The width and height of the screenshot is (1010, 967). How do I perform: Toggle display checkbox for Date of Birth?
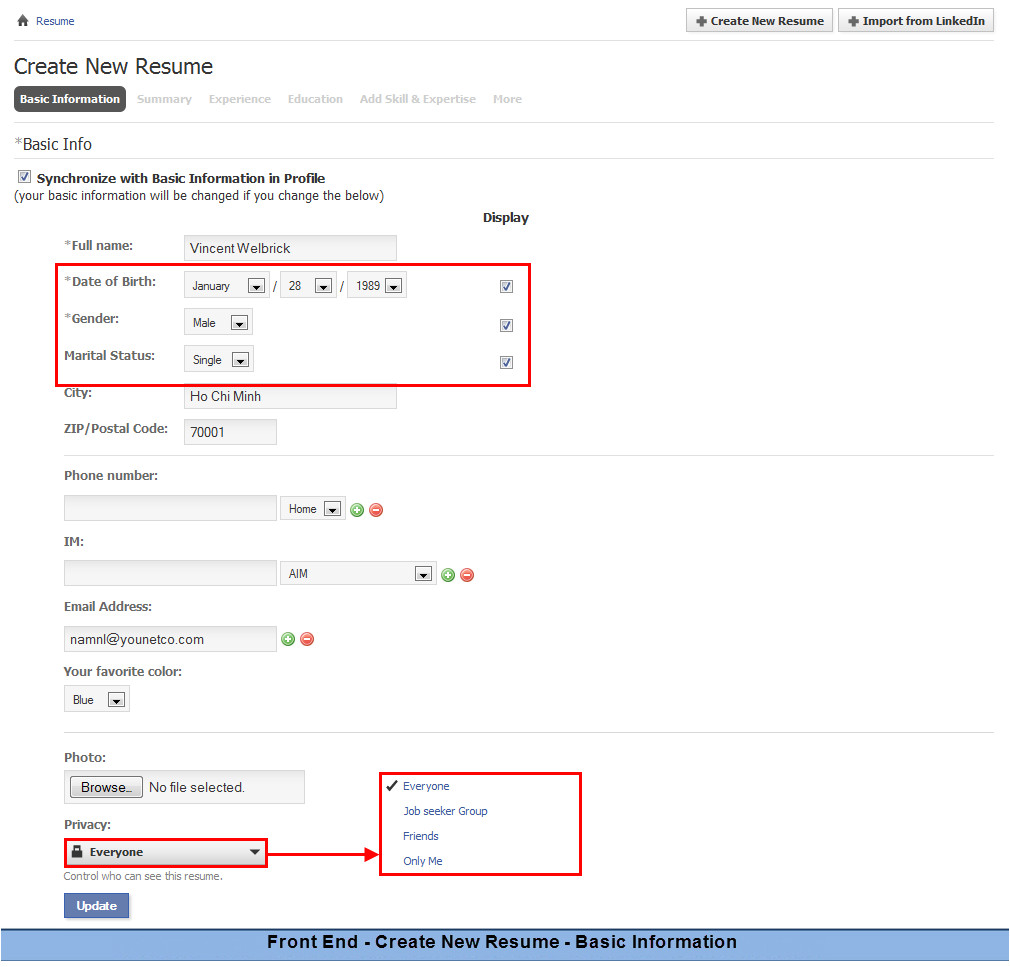click(506, 287)
